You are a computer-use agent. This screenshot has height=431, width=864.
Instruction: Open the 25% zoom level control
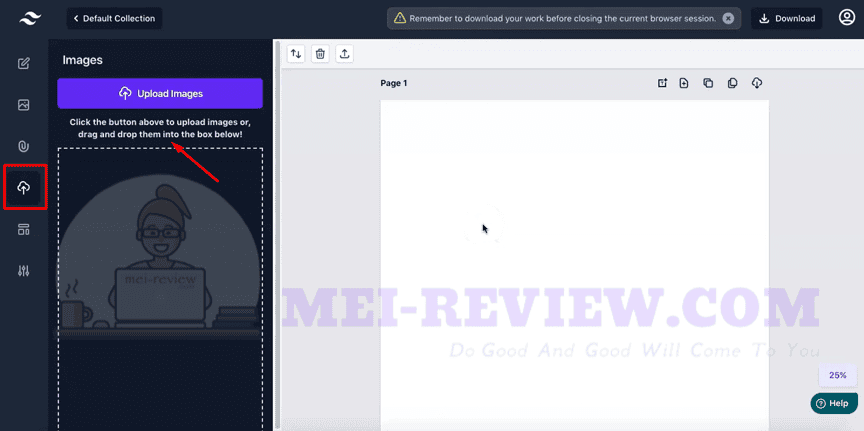click(x=838, y=375)
